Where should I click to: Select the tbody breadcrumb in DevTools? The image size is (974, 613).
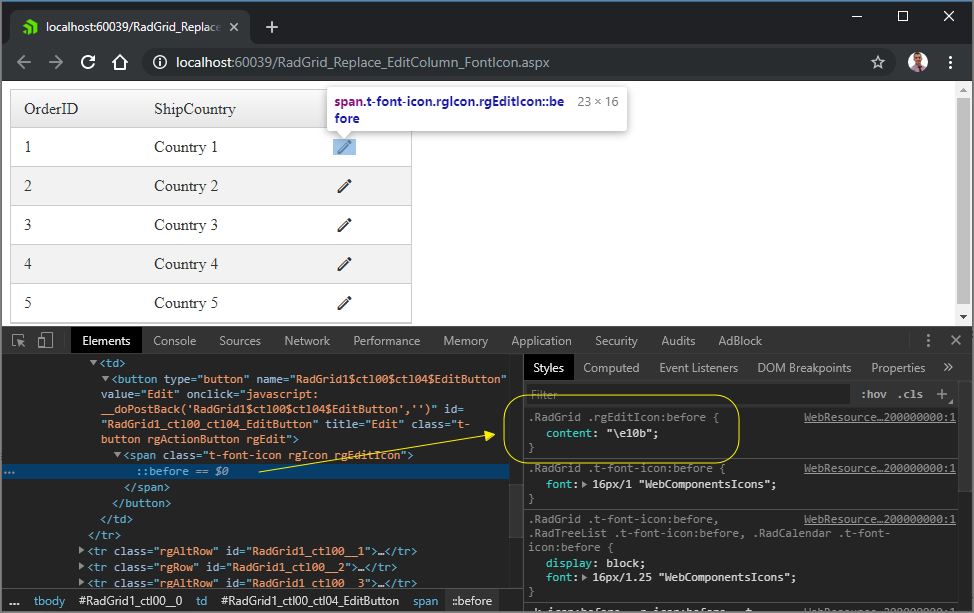tap(49, 601)
